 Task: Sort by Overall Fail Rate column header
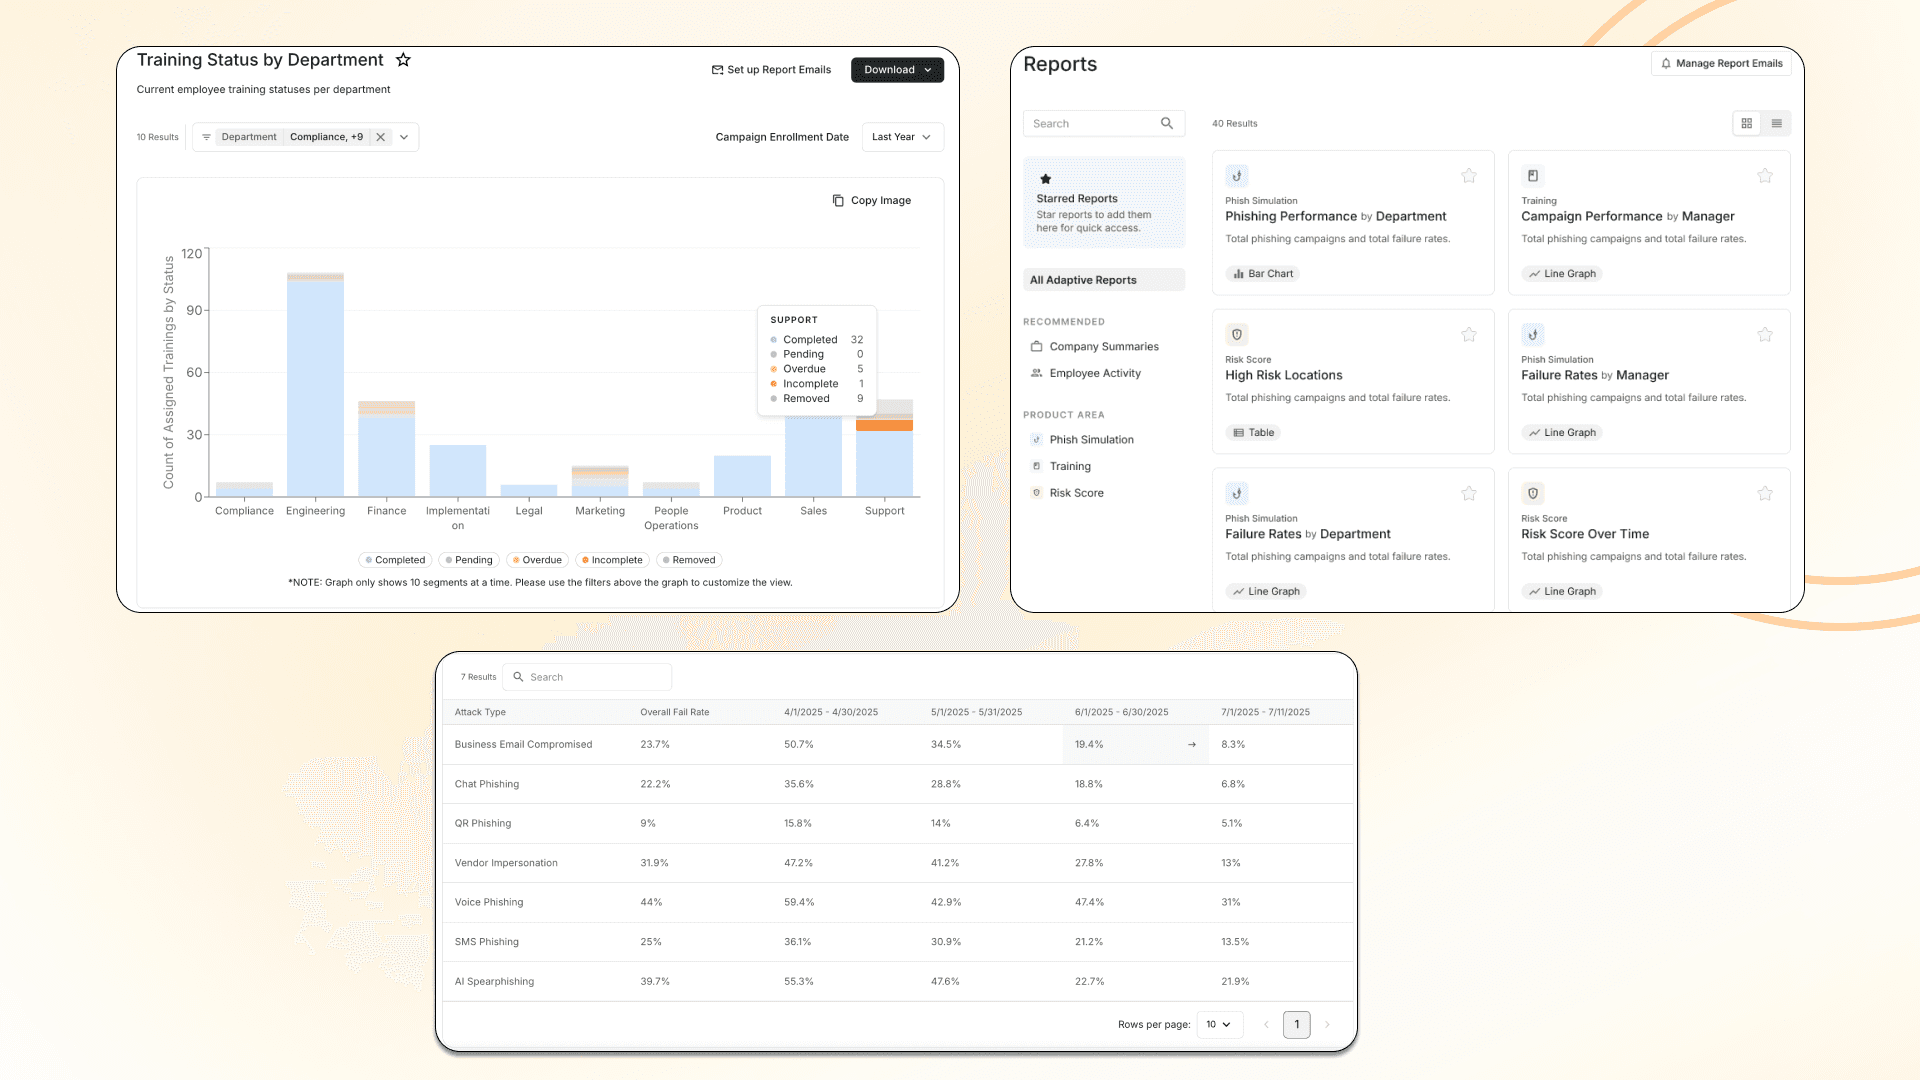674,712
